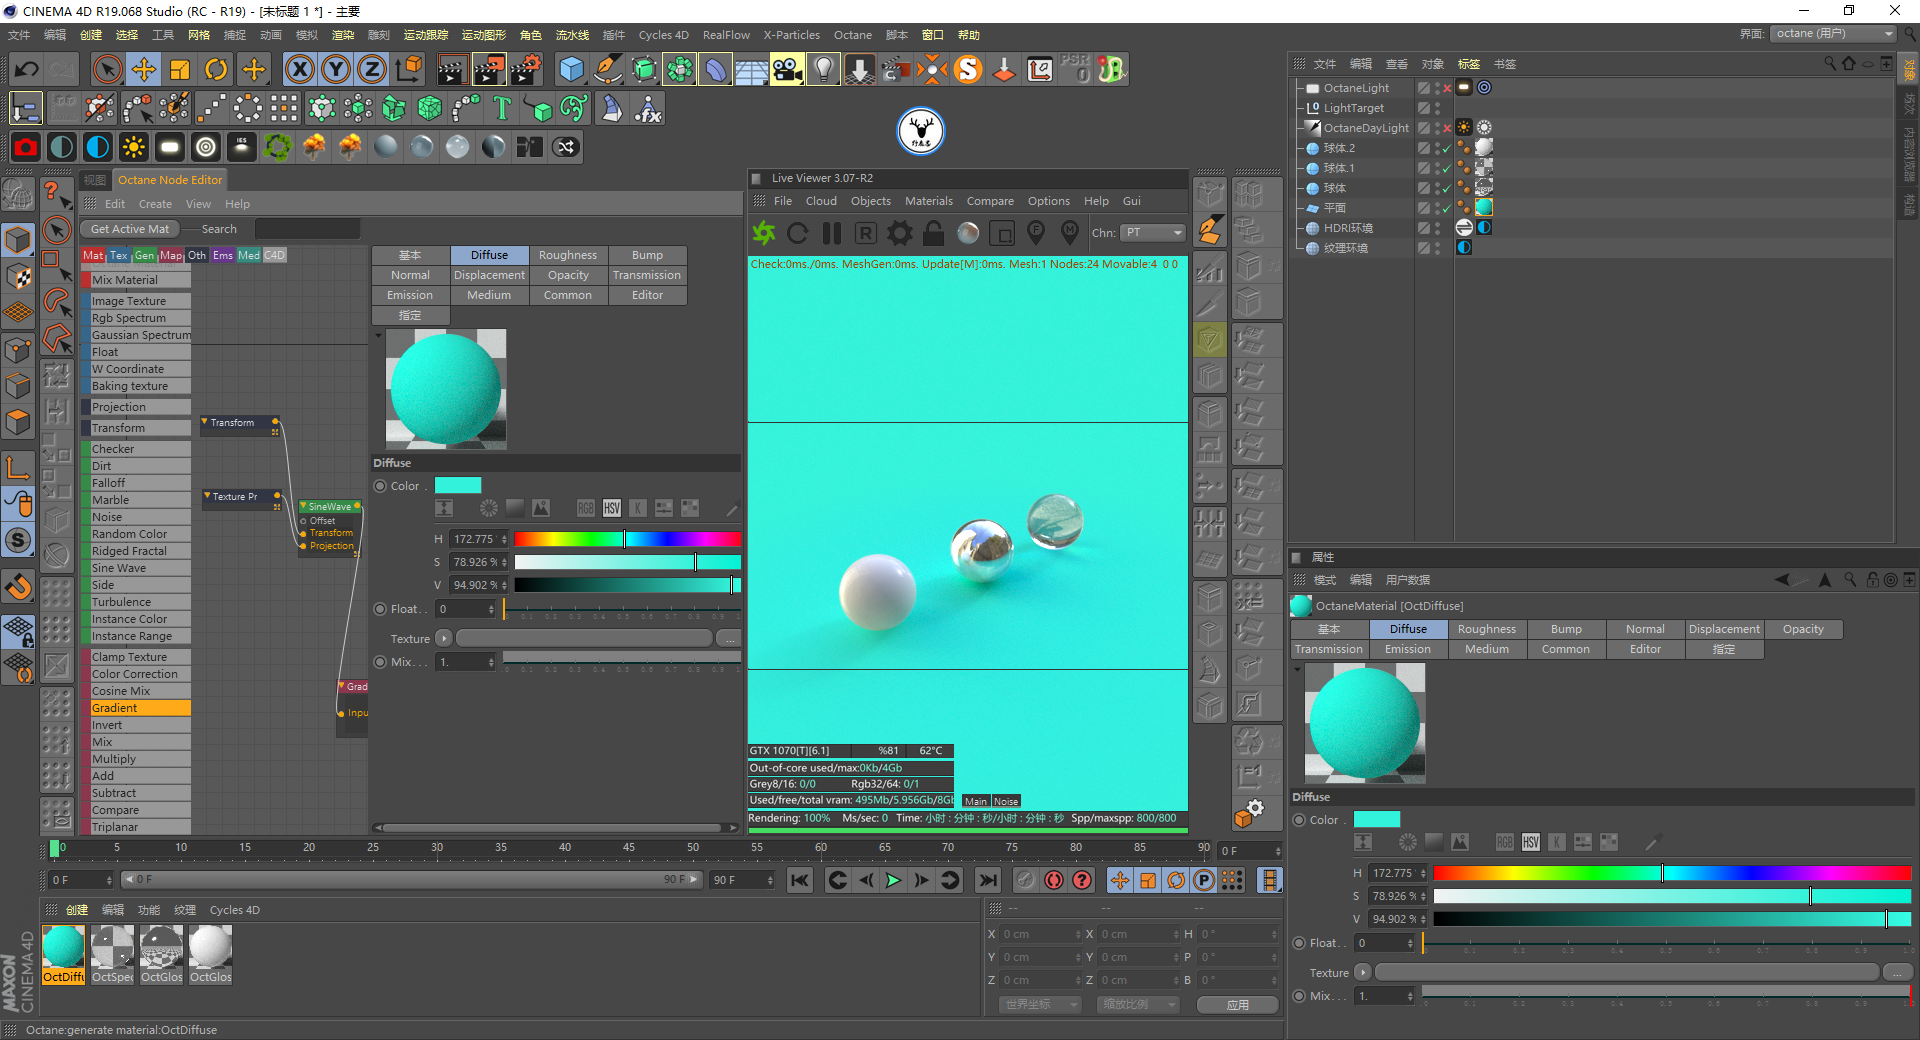Open the X-Particles menu
1920x1040 pixels.
[792, 35]
